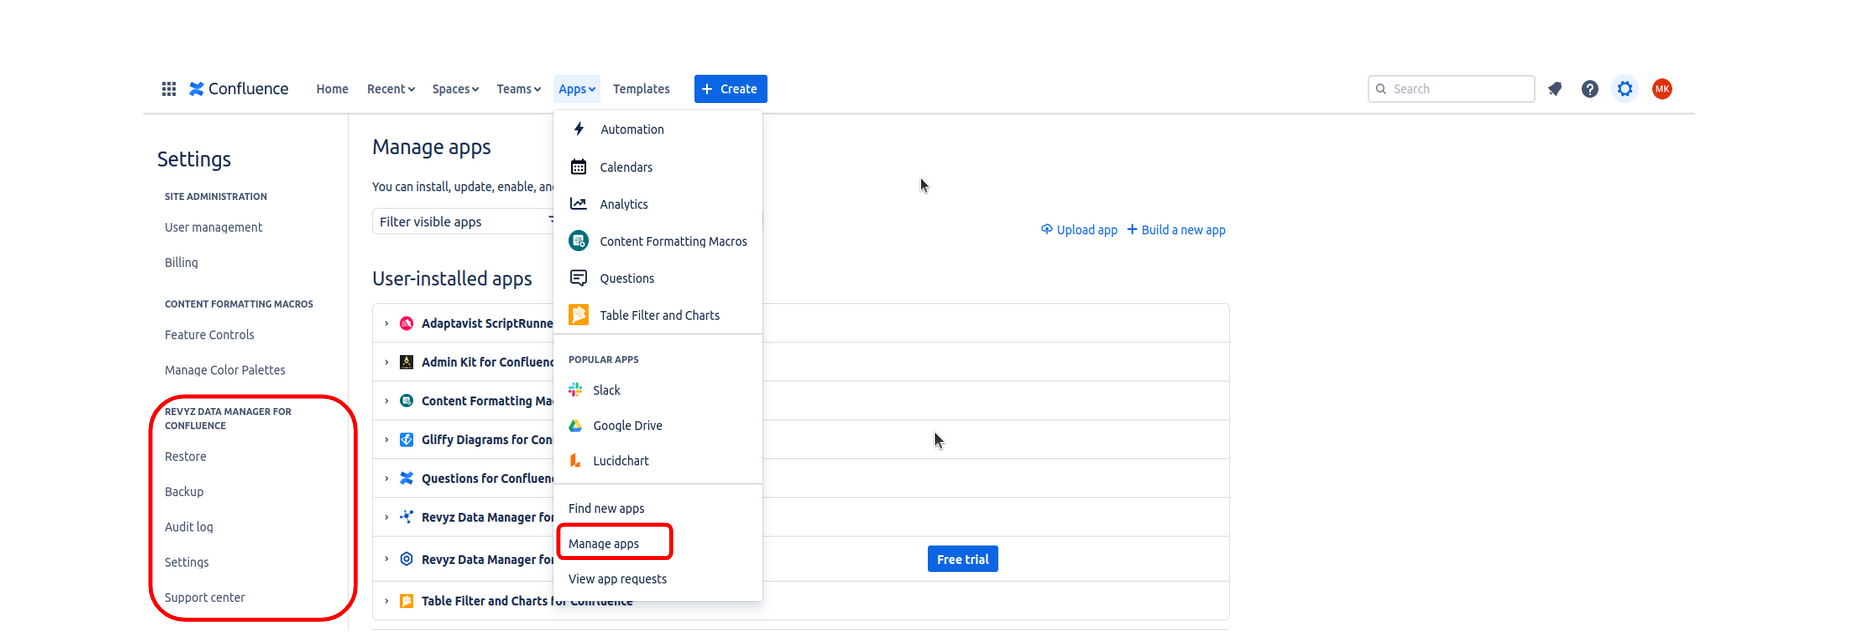
Task: Choose Find new apps menu item
Action: coord(606,508)
